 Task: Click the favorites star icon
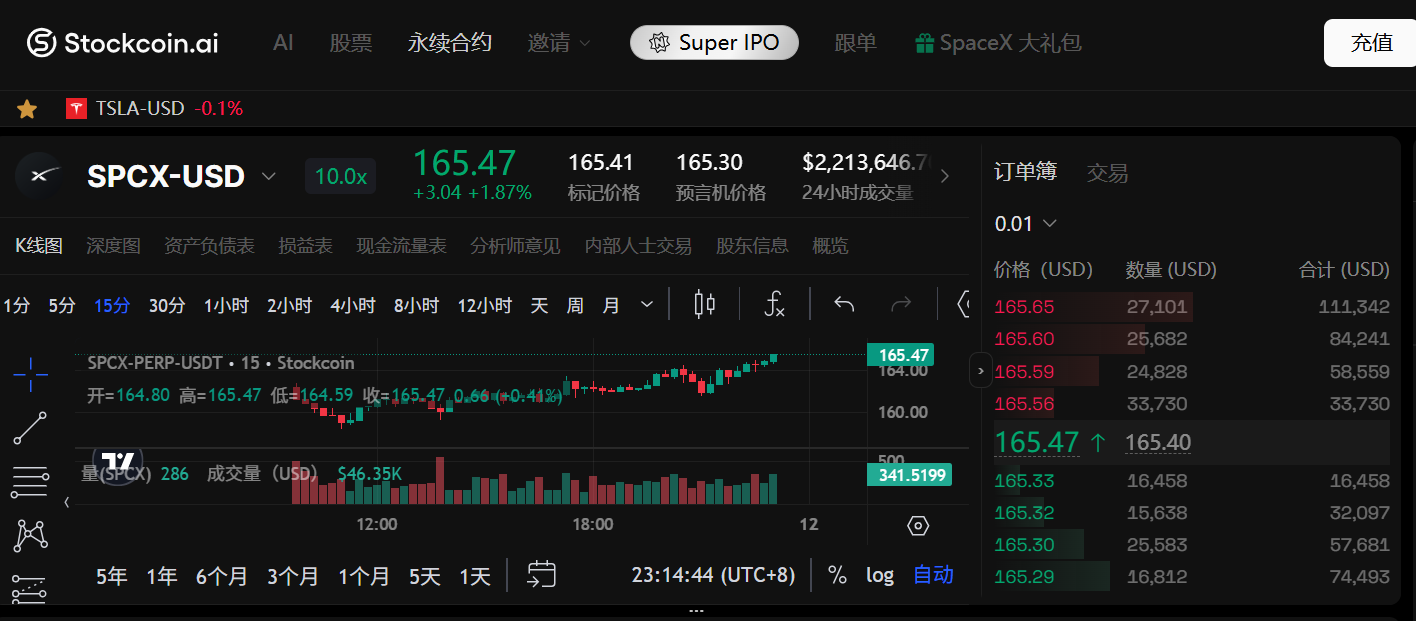(x=27, y=109)
